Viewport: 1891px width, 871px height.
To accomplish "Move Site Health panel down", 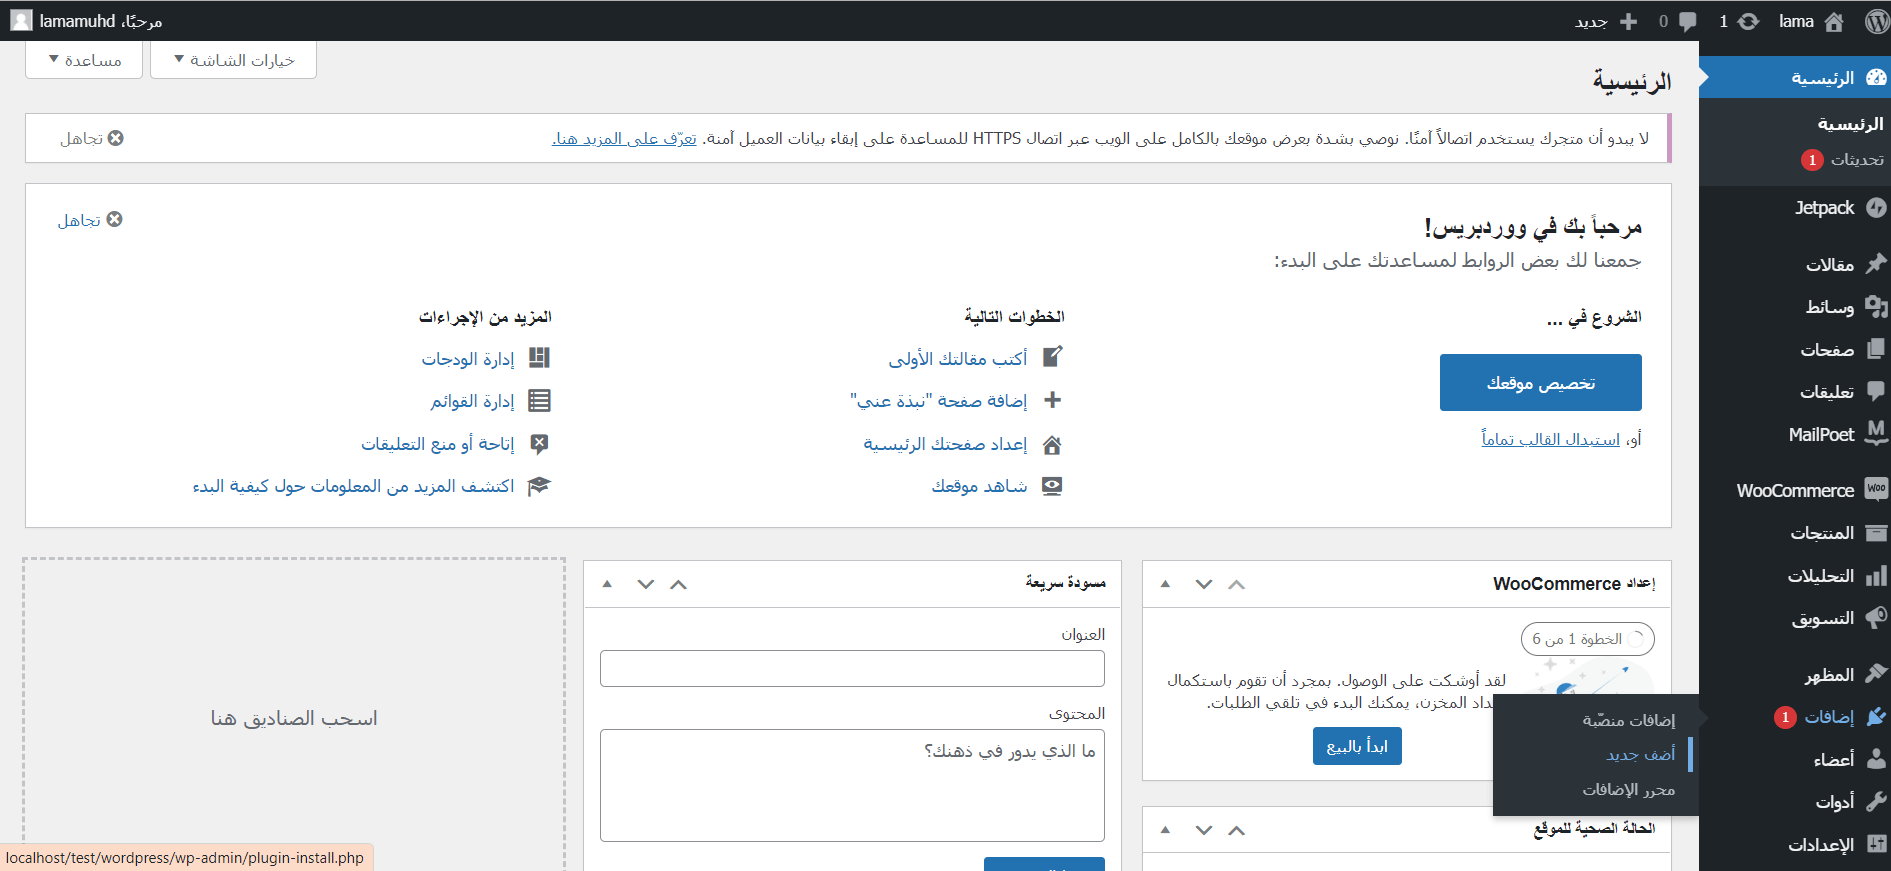I will coord(1204,830).
